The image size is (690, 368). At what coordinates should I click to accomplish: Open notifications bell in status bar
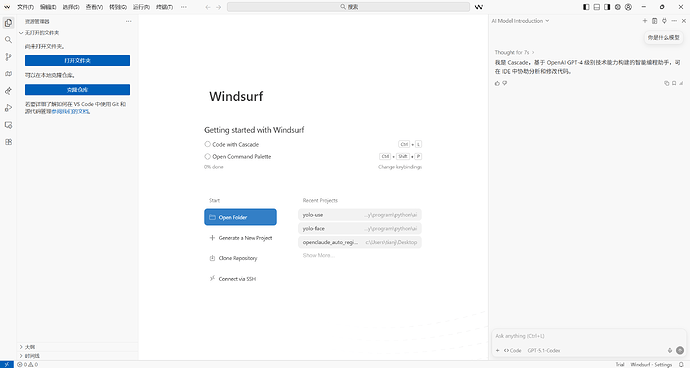(x=681, y=364)
